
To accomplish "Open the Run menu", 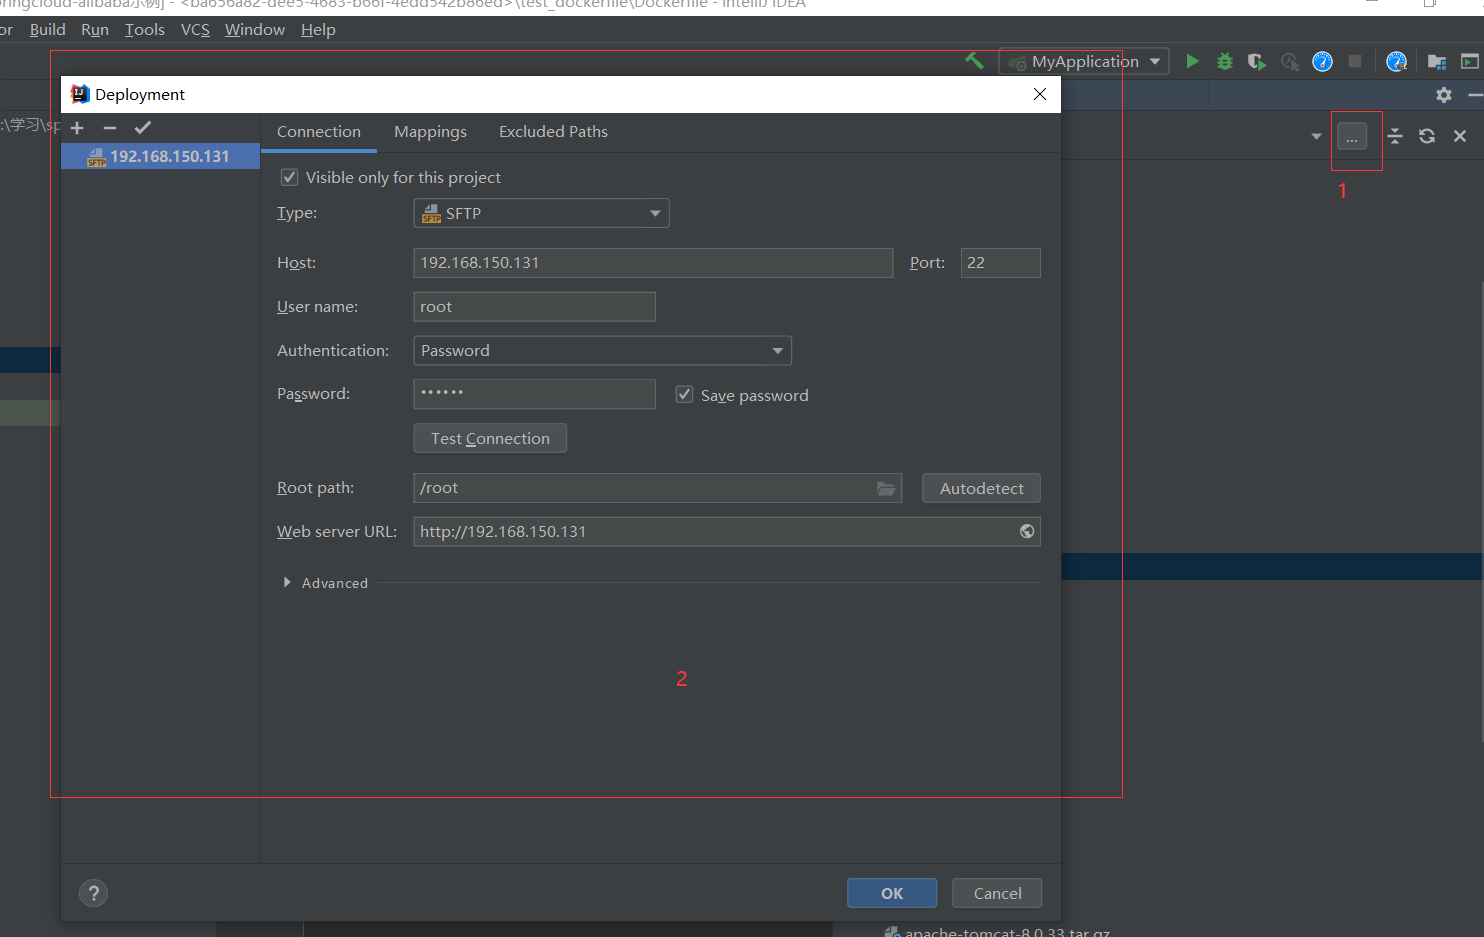I will tap(95, 30).
